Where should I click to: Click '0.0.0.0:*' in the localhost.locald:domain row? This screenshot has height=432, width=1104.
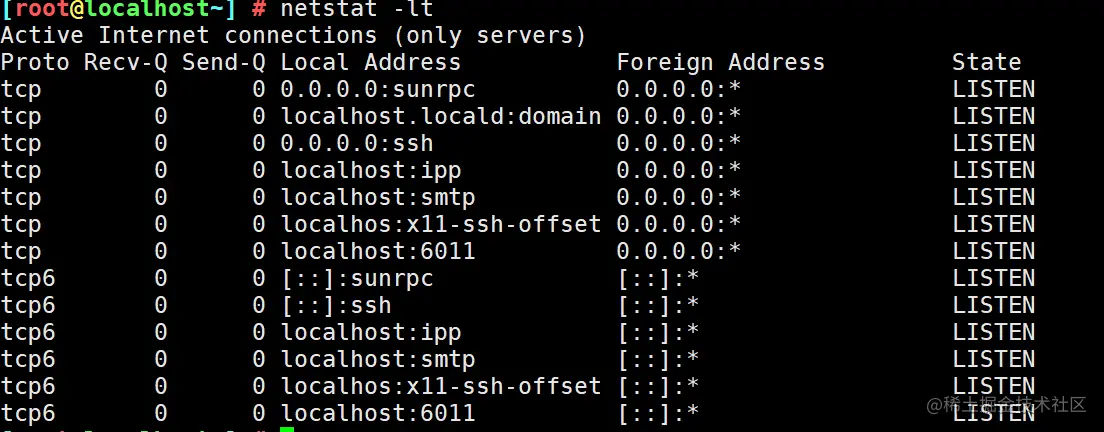pyautogui.click(x=679, y=116)
